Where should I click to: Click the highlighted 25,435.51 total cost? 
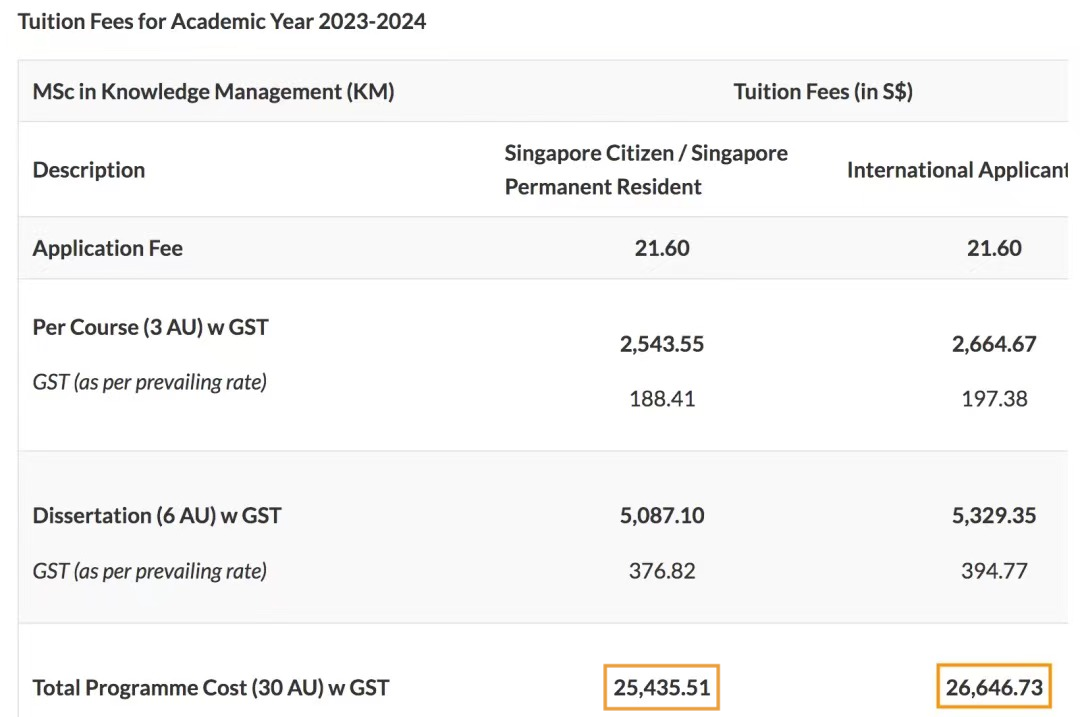pyautogui.click(x=662, y=688)
